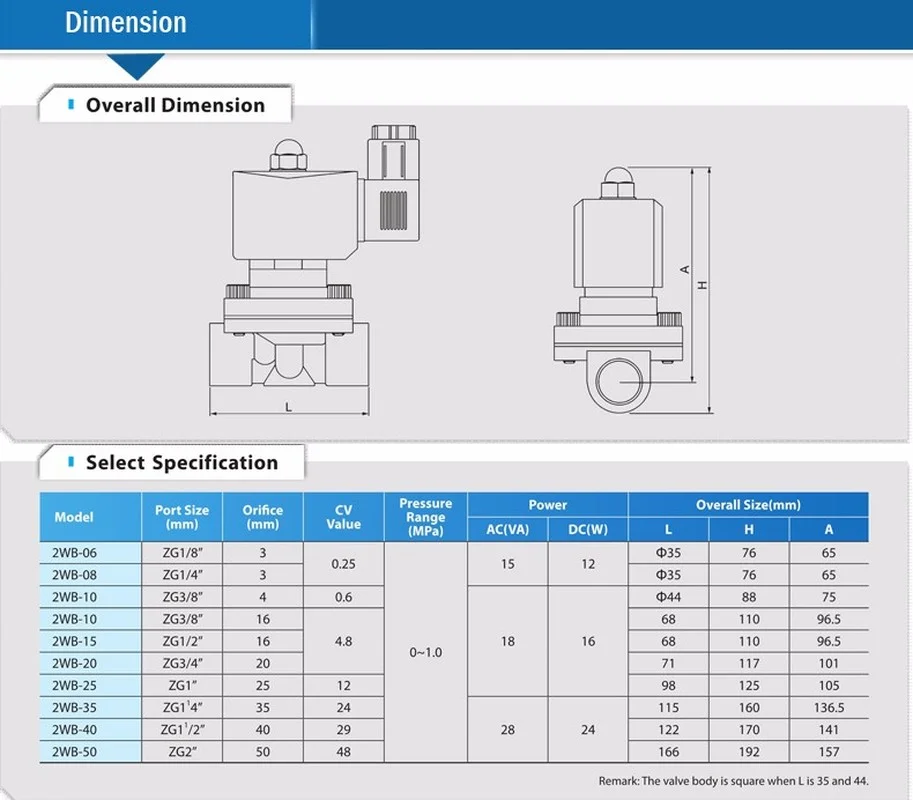Click CV value cell "0.6"
913x800 pixels.
344,597
